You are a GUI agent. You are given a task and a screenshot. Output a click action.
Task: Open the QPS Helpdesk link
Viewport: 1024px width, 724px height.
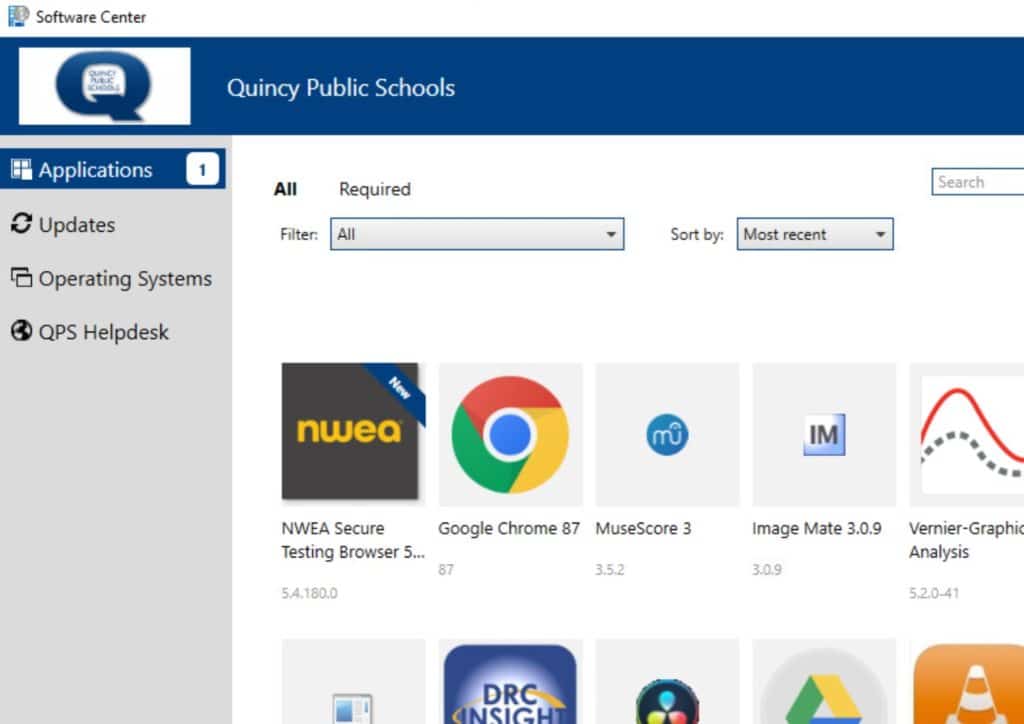(103, 332)
